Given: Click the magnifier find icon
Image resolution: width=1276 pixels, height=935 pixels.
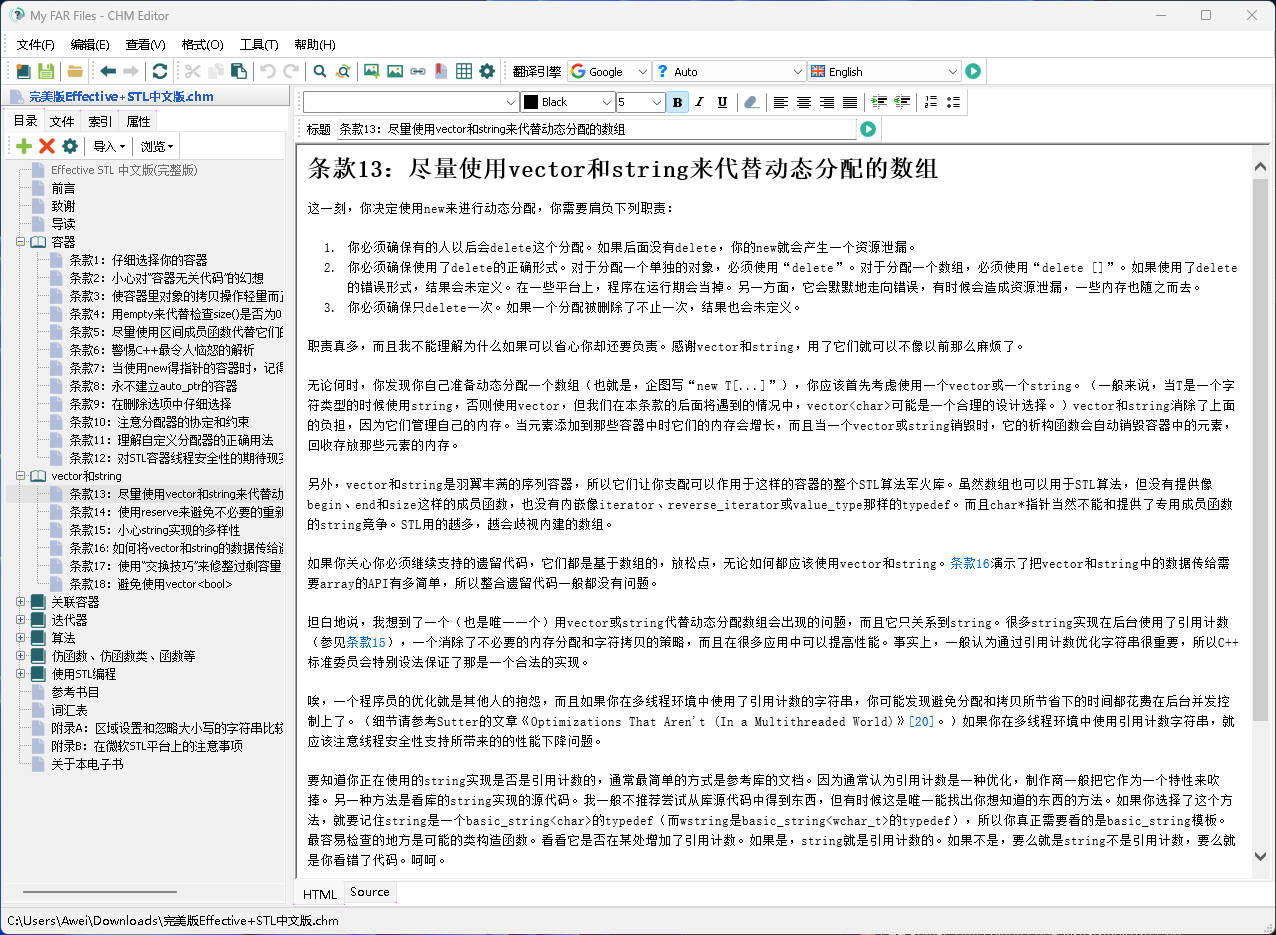Looking at the screenshot, I should pos(320,71).
